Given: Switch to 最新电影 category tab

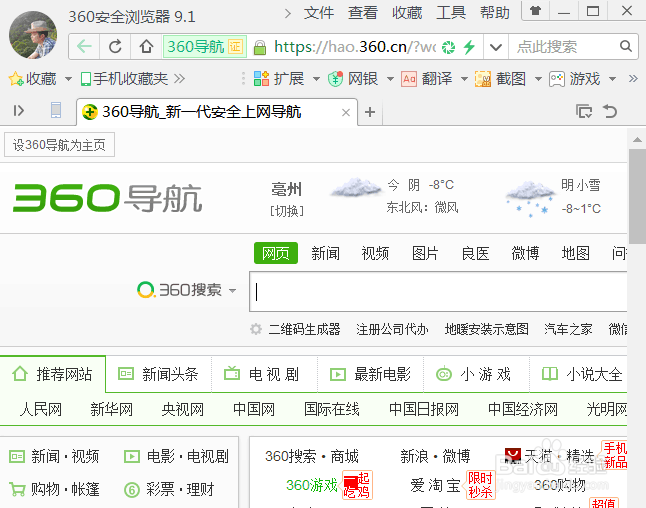Looking at the screenshot, I should (370, 374).
